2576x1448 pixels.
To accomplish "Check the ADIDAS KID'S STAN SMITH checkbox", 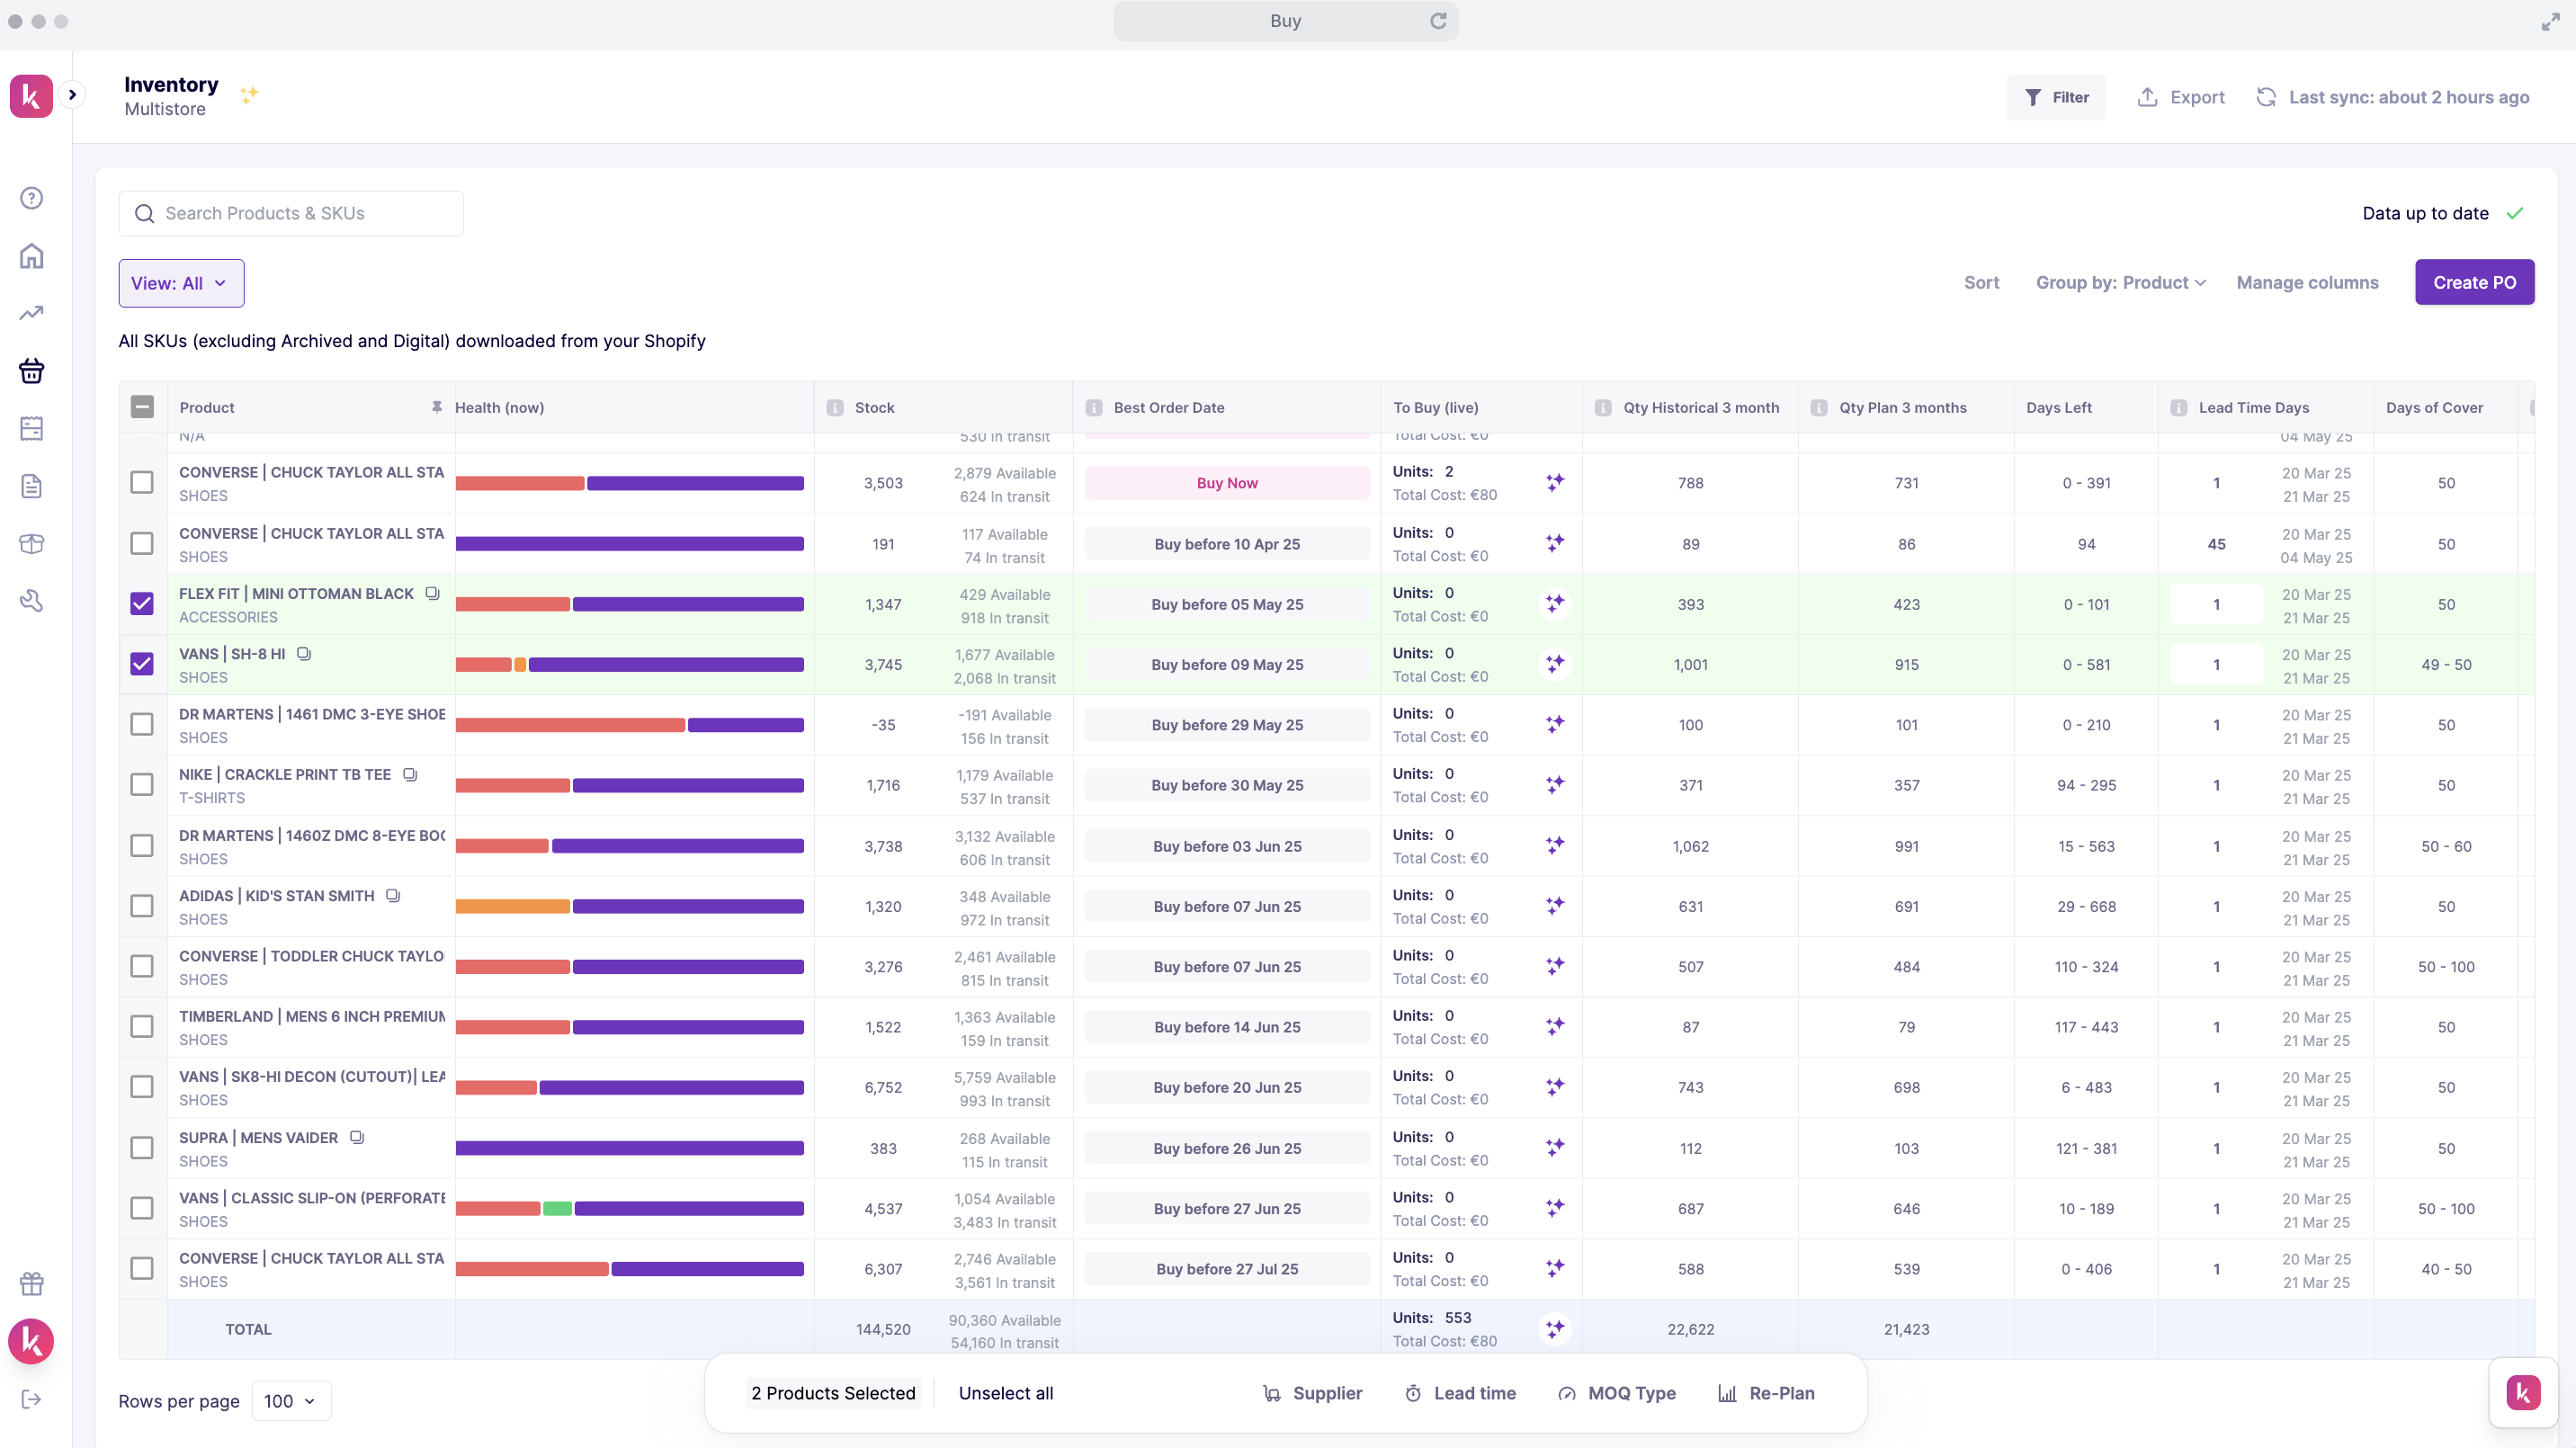I will [x=142, y=906].
